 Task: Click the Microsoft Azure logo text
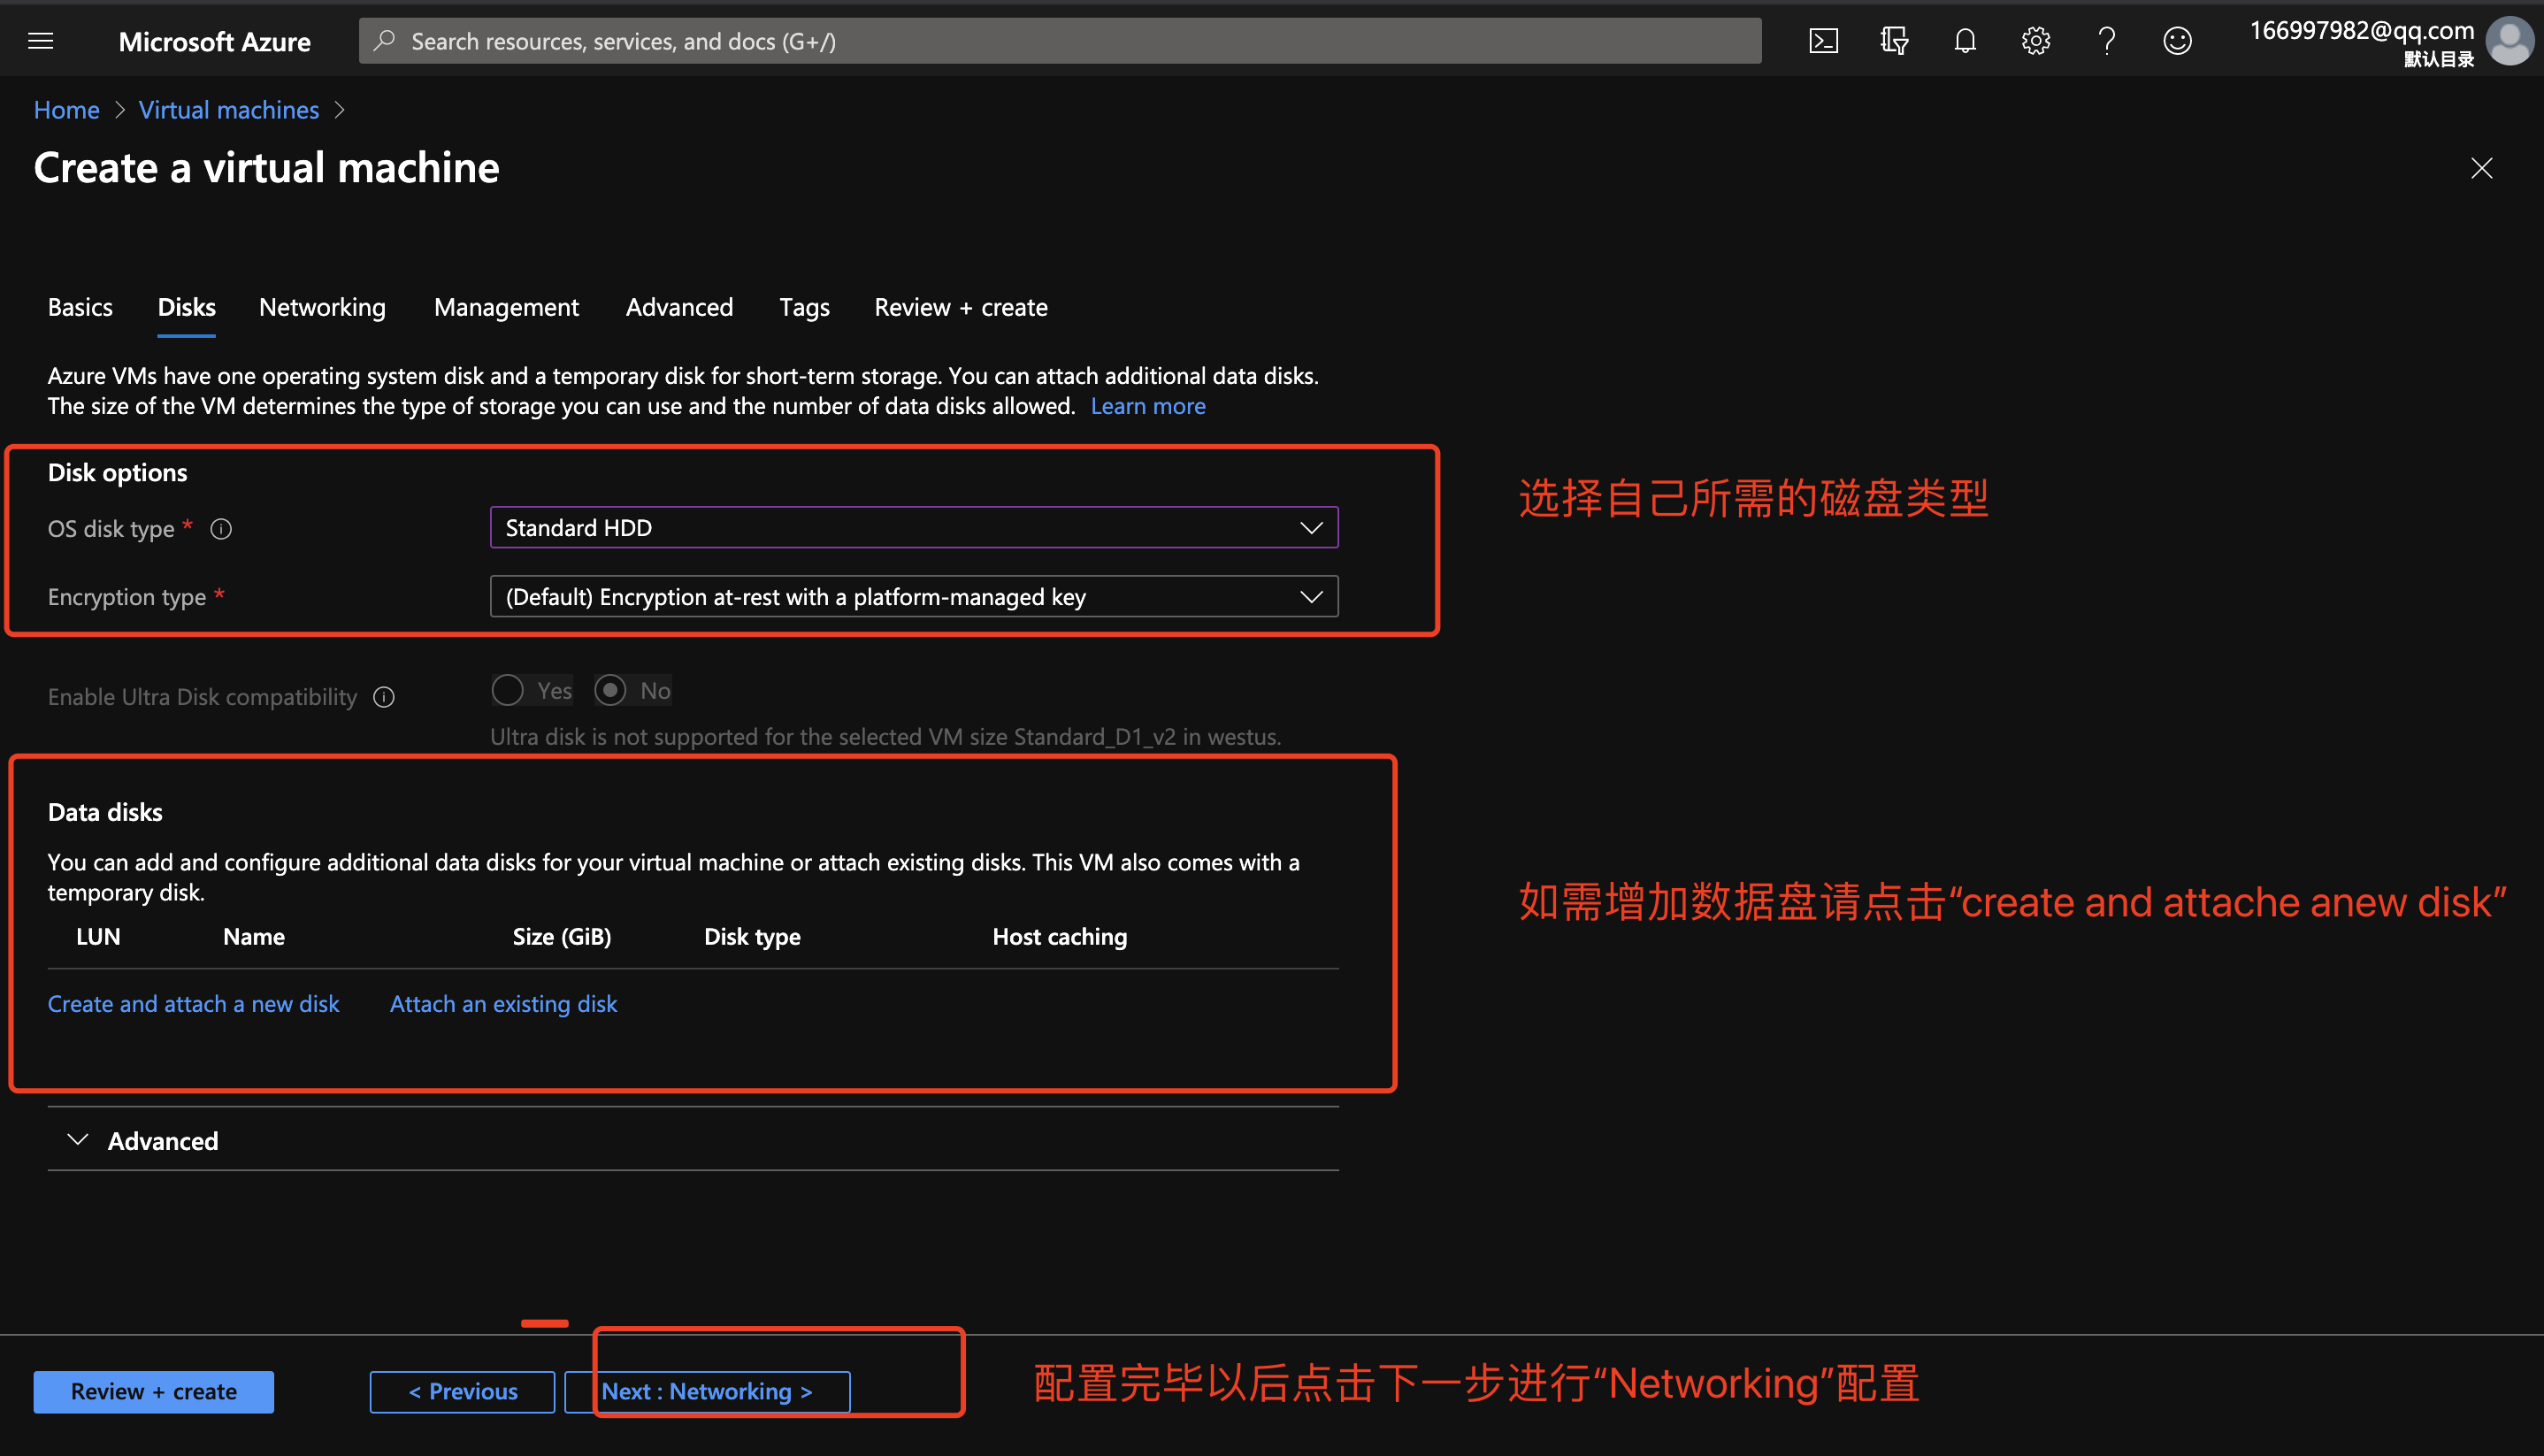(214, 41)
